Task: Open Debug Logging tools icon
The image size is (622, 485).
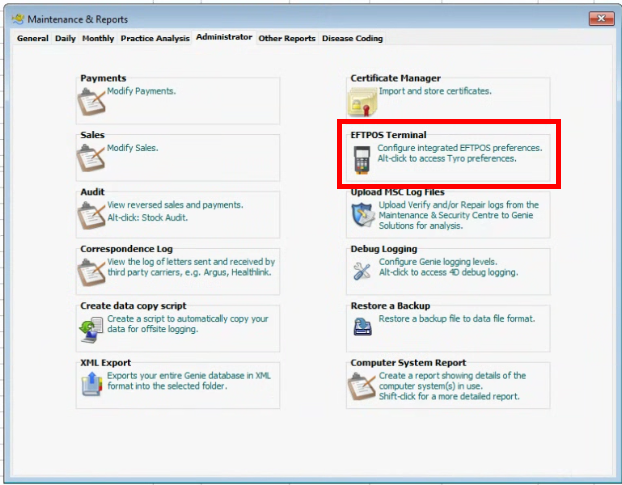Action: 361,272
